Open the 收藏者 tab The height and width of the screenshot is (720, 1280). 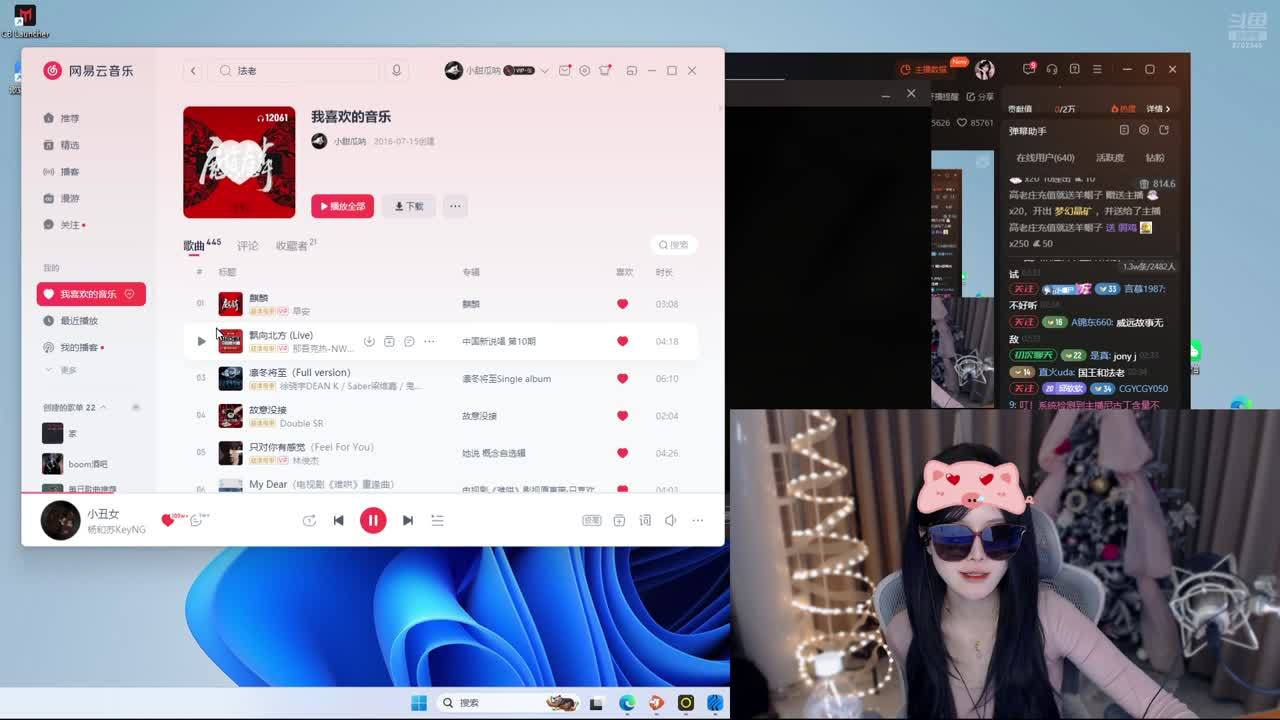[x=292, y=246]
